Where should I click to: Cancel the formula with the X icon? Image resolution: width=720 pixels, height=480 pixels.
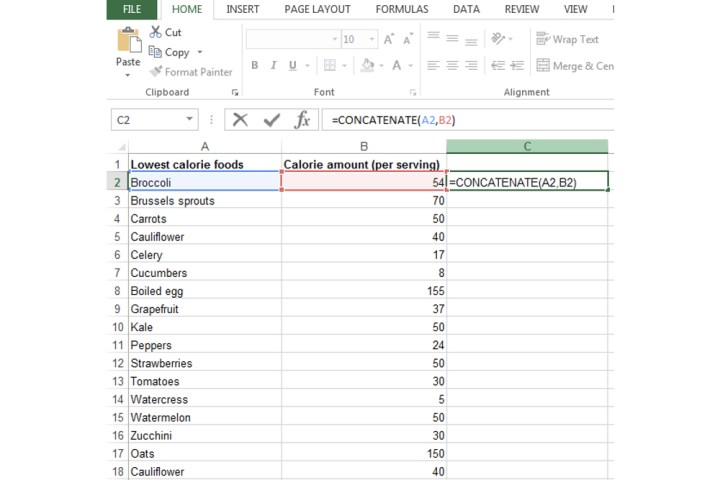point(240,120)
